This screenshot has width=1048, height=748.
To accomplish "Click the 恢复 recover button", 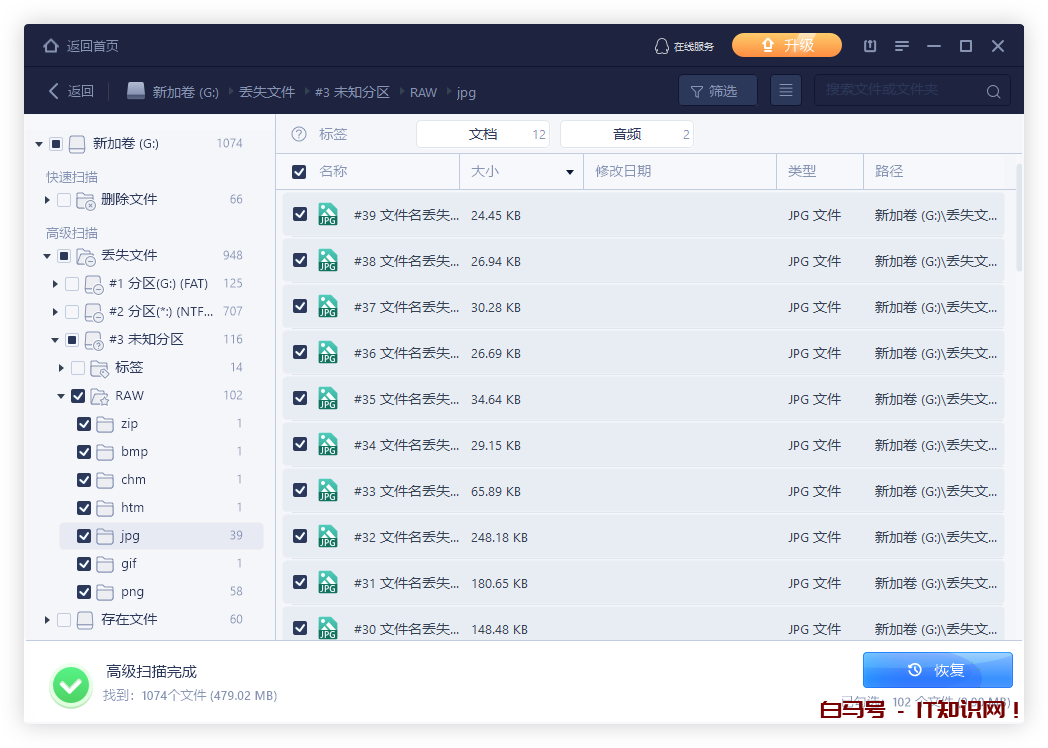I will (937, 669).
